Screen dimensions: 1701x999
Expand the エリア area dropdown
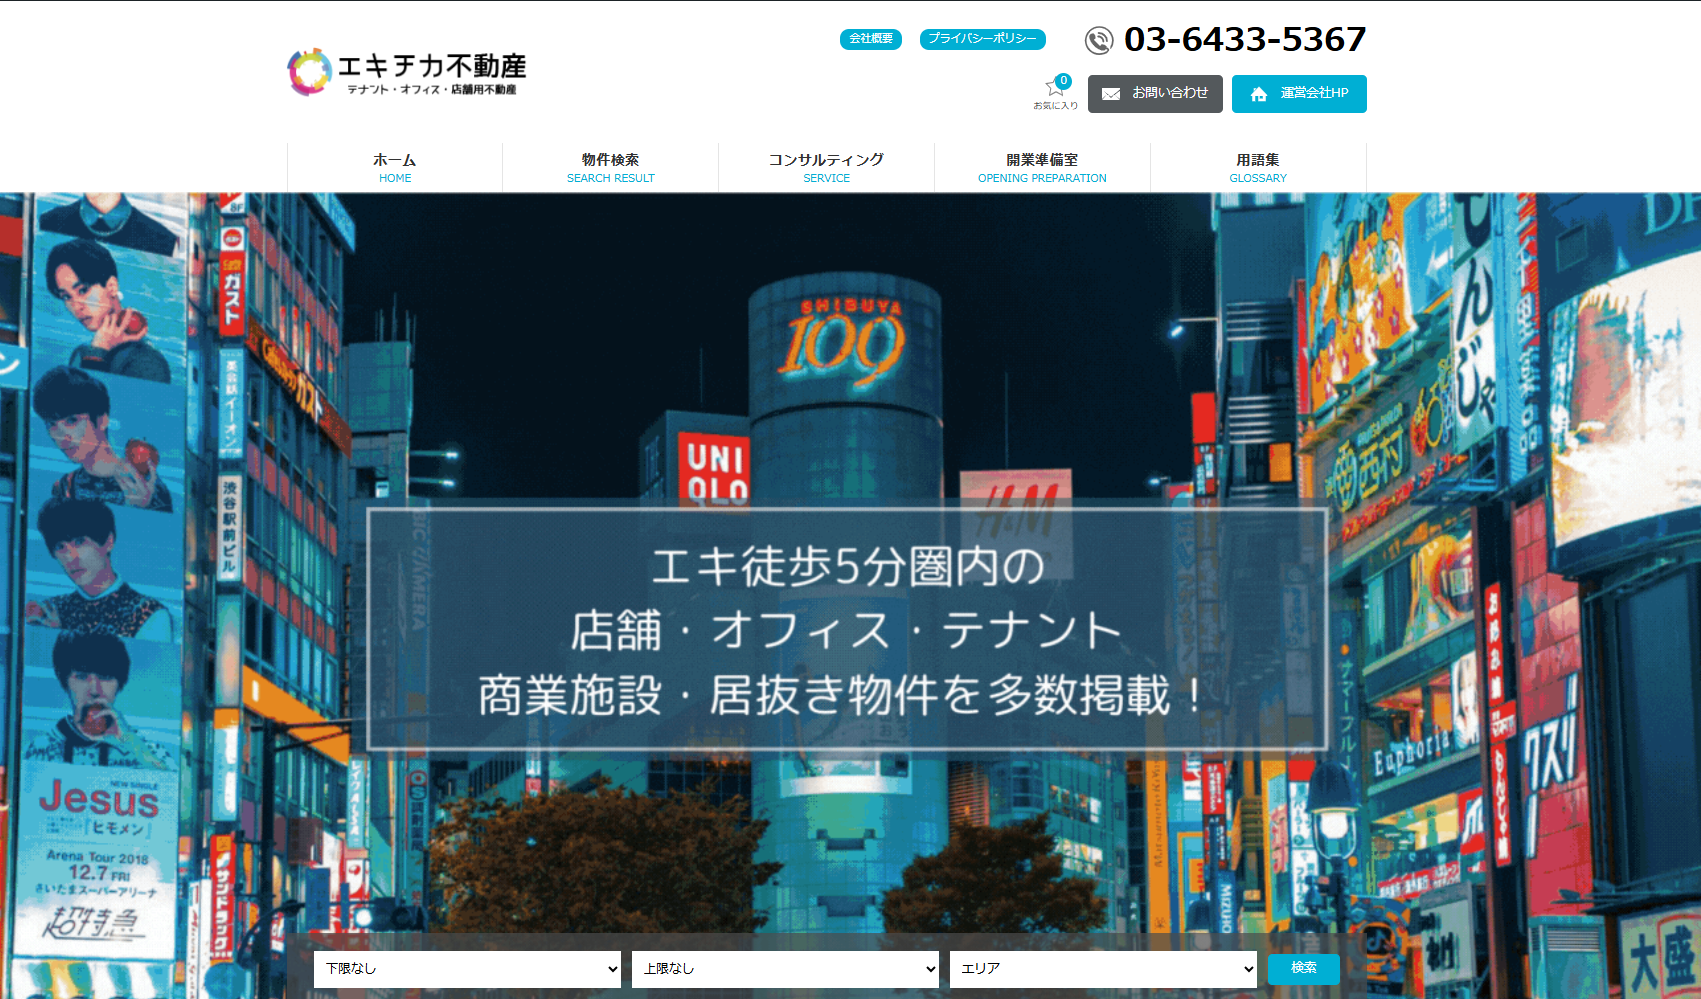click(x=1103, y=968)
